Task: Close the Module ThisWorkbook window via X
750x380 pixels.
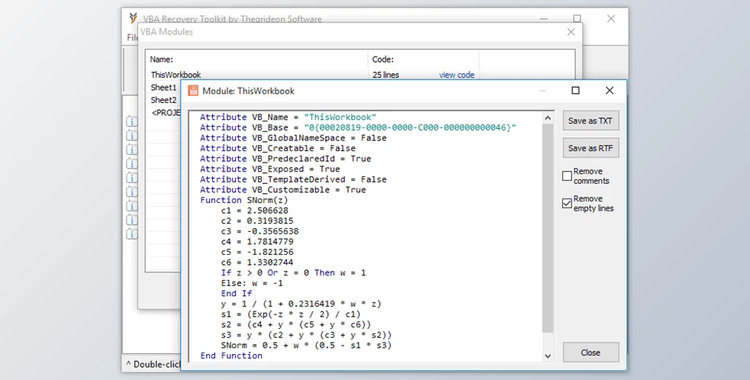Action: tap(609, 90)
